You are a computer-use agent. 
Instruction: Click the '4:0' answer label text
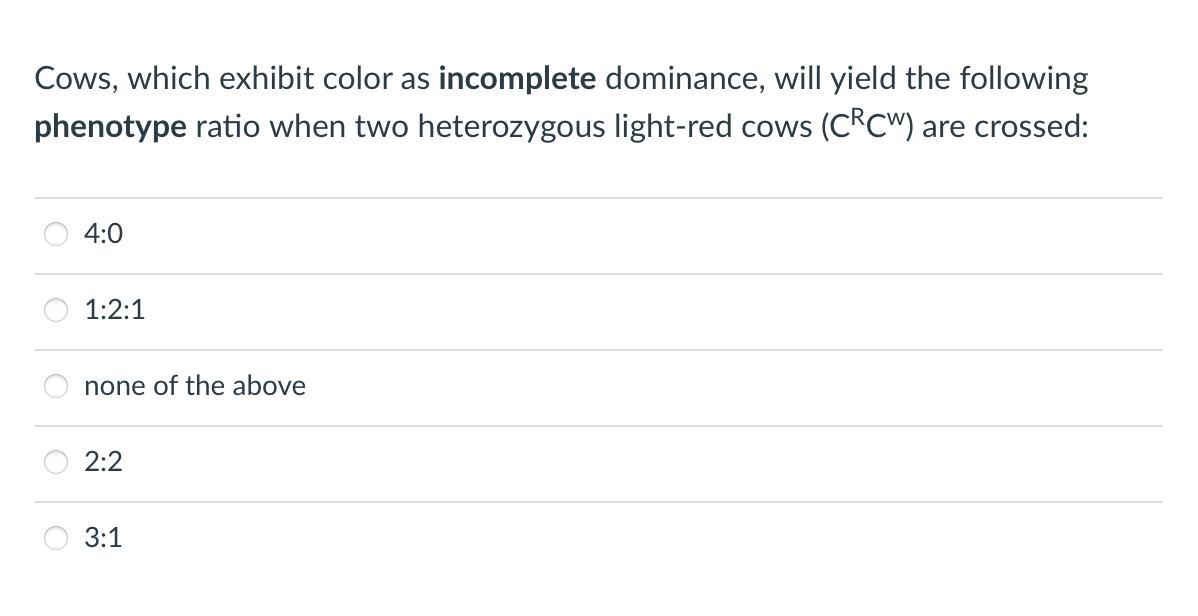[104, 234]
